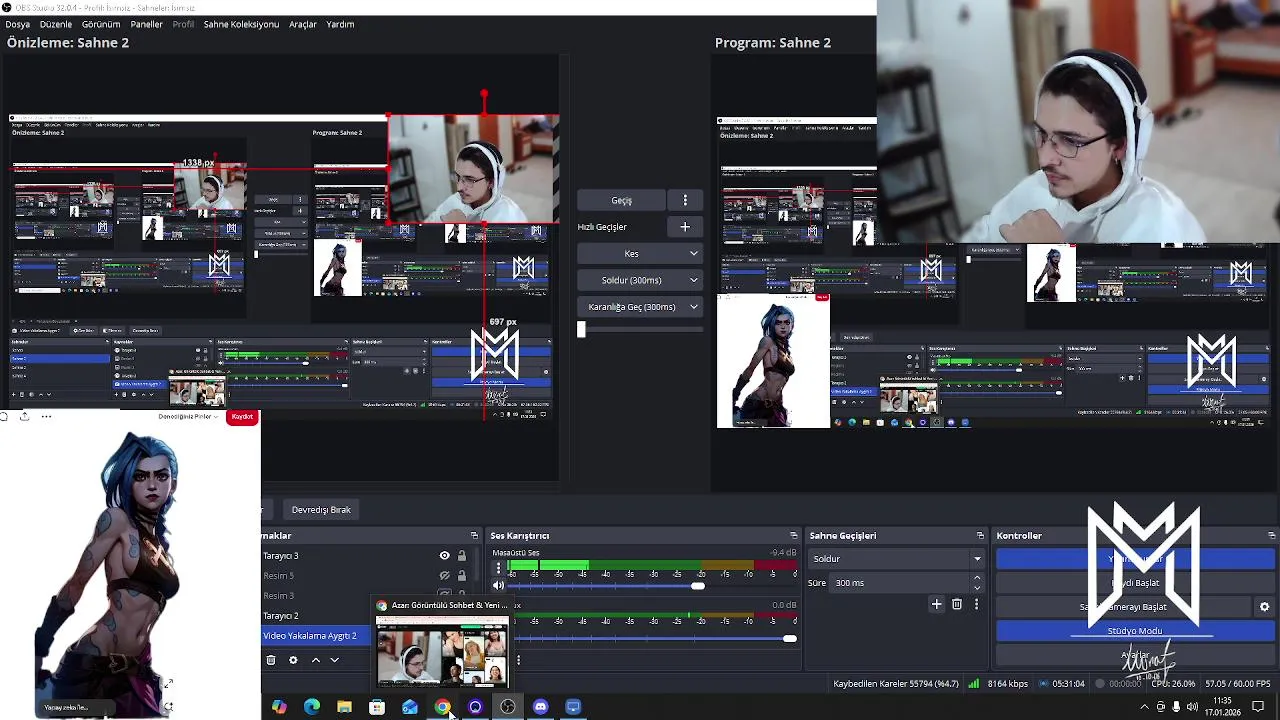This screenshot has height=720, width=1280.
Task: Show hidden system tray icons
Action: click(x=1144, y=707)
